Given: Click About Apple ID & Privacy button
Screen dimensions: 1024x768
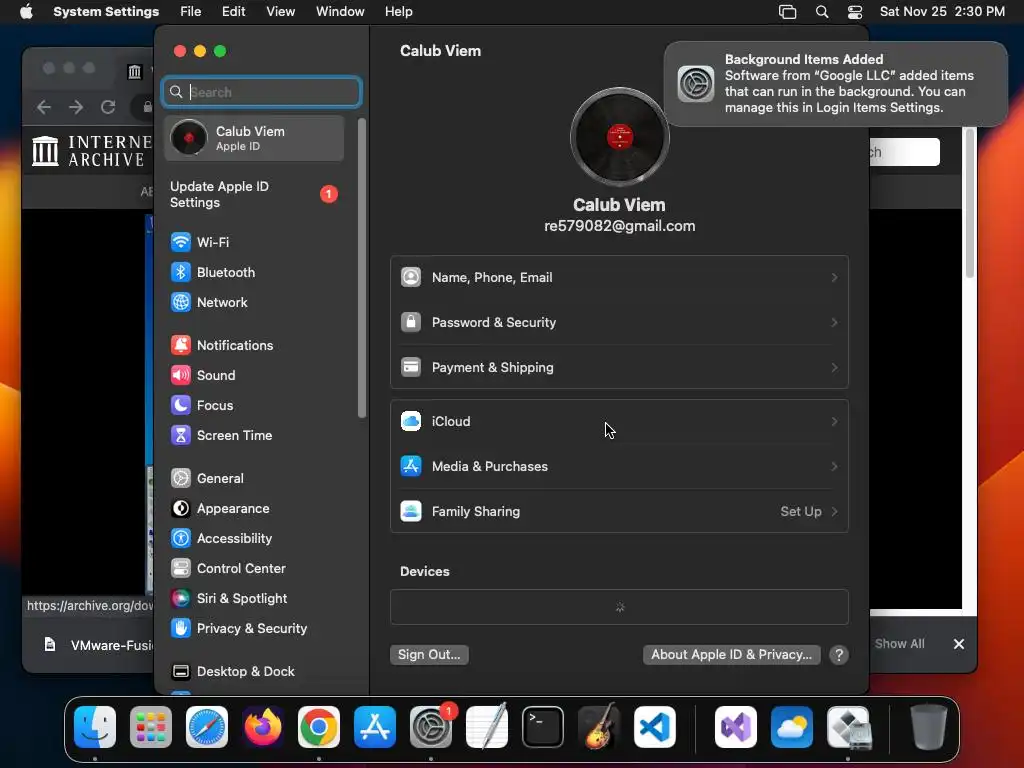Looking at the screenshot, I should click(731, 654).
